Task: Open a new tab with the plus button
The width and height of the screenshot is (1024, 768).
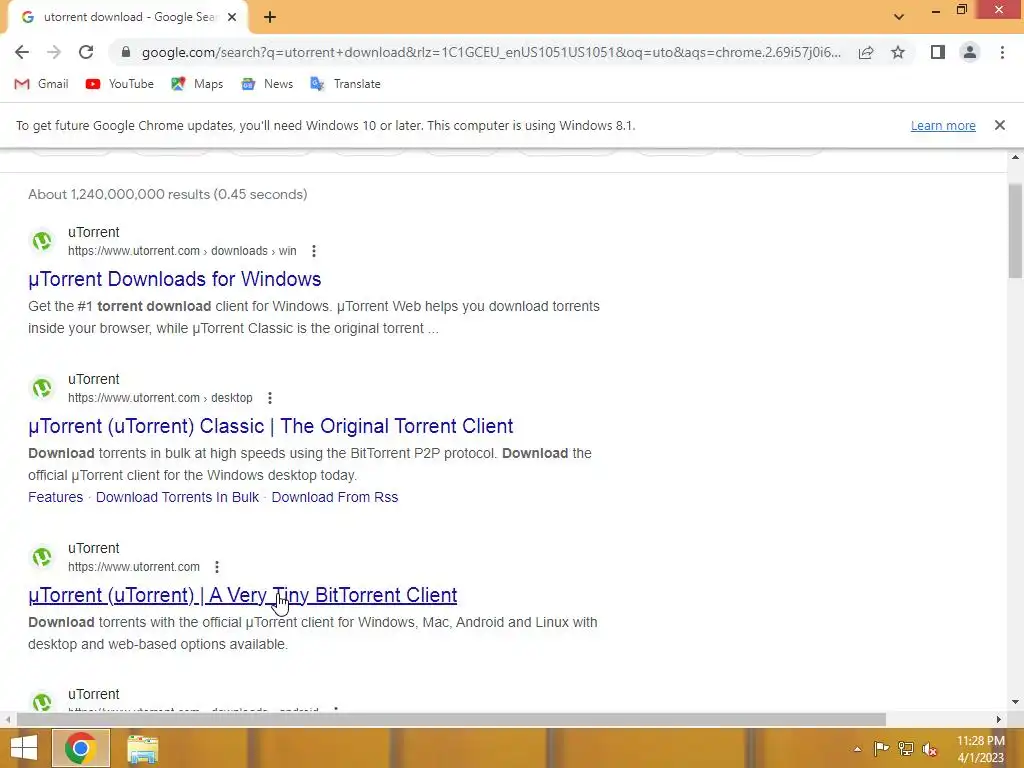Action: pyautogui.click(x=270, y=18)
